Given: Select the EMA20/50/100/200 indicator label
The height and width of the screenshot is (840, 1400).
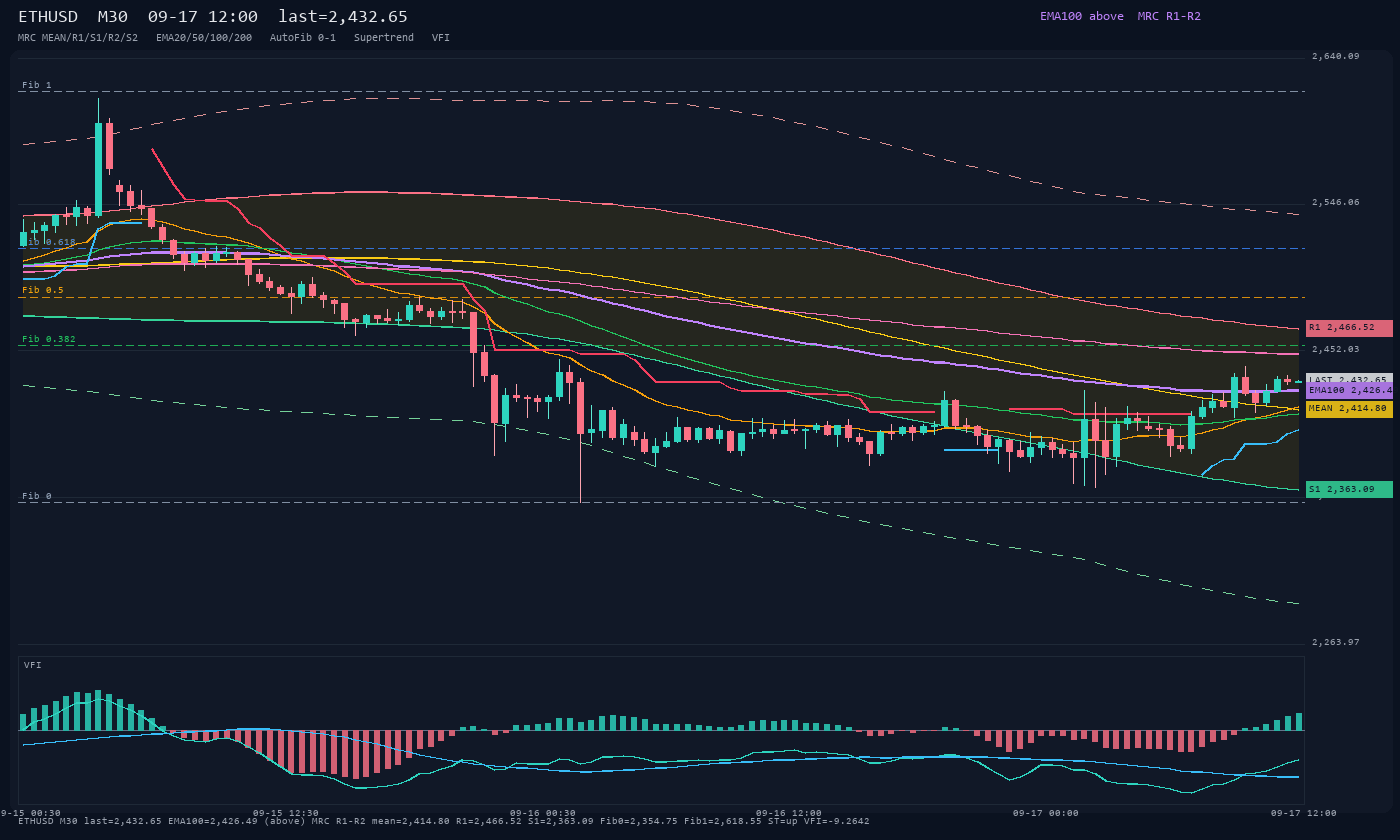Looking at the screenshot, I should 204,38.
